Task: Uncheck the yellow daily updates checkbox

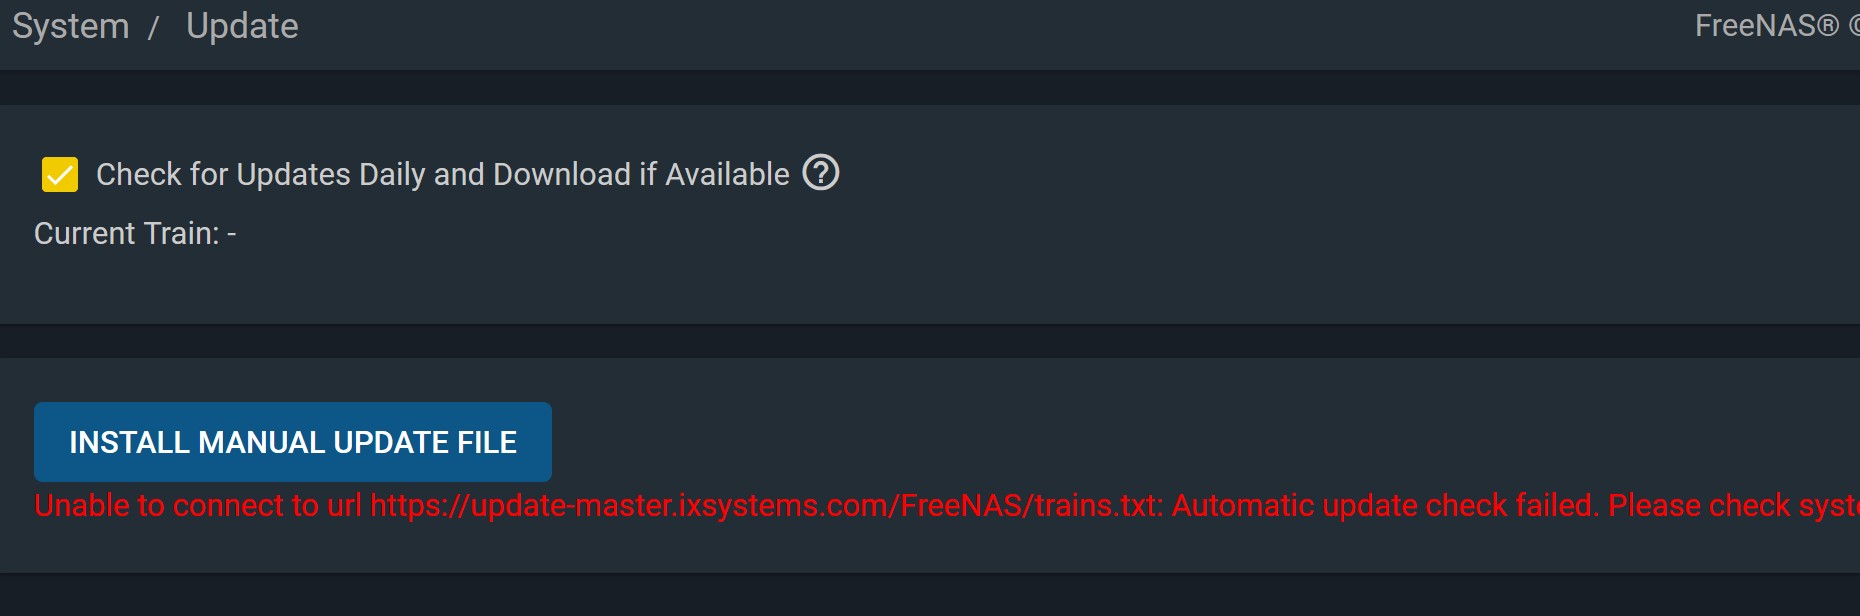Action: click(x=60, y=174)
